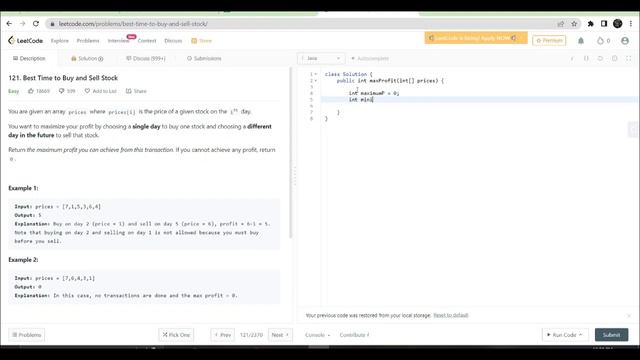The image size is (640, 360).
Task: Click the Premium button
Action: click(549, 40)
